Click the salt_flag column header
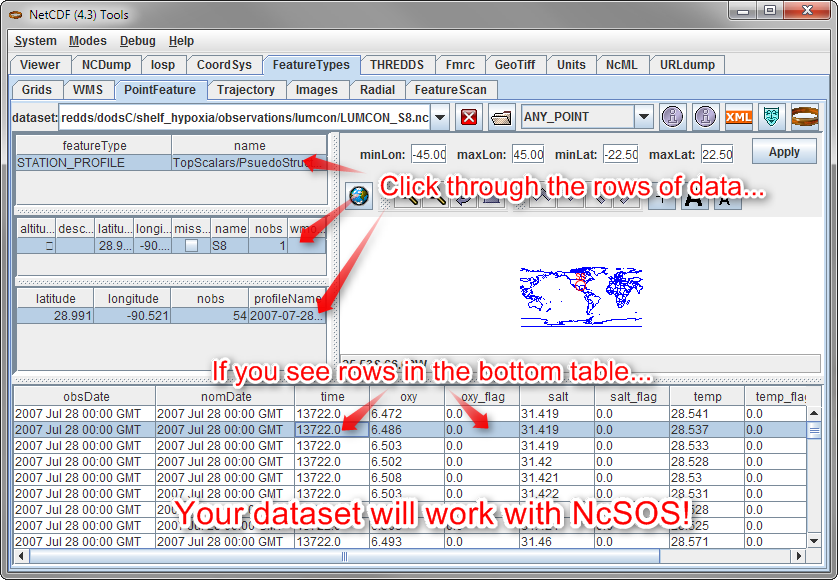This screenshot has width=838, height=580. (632, 397)
